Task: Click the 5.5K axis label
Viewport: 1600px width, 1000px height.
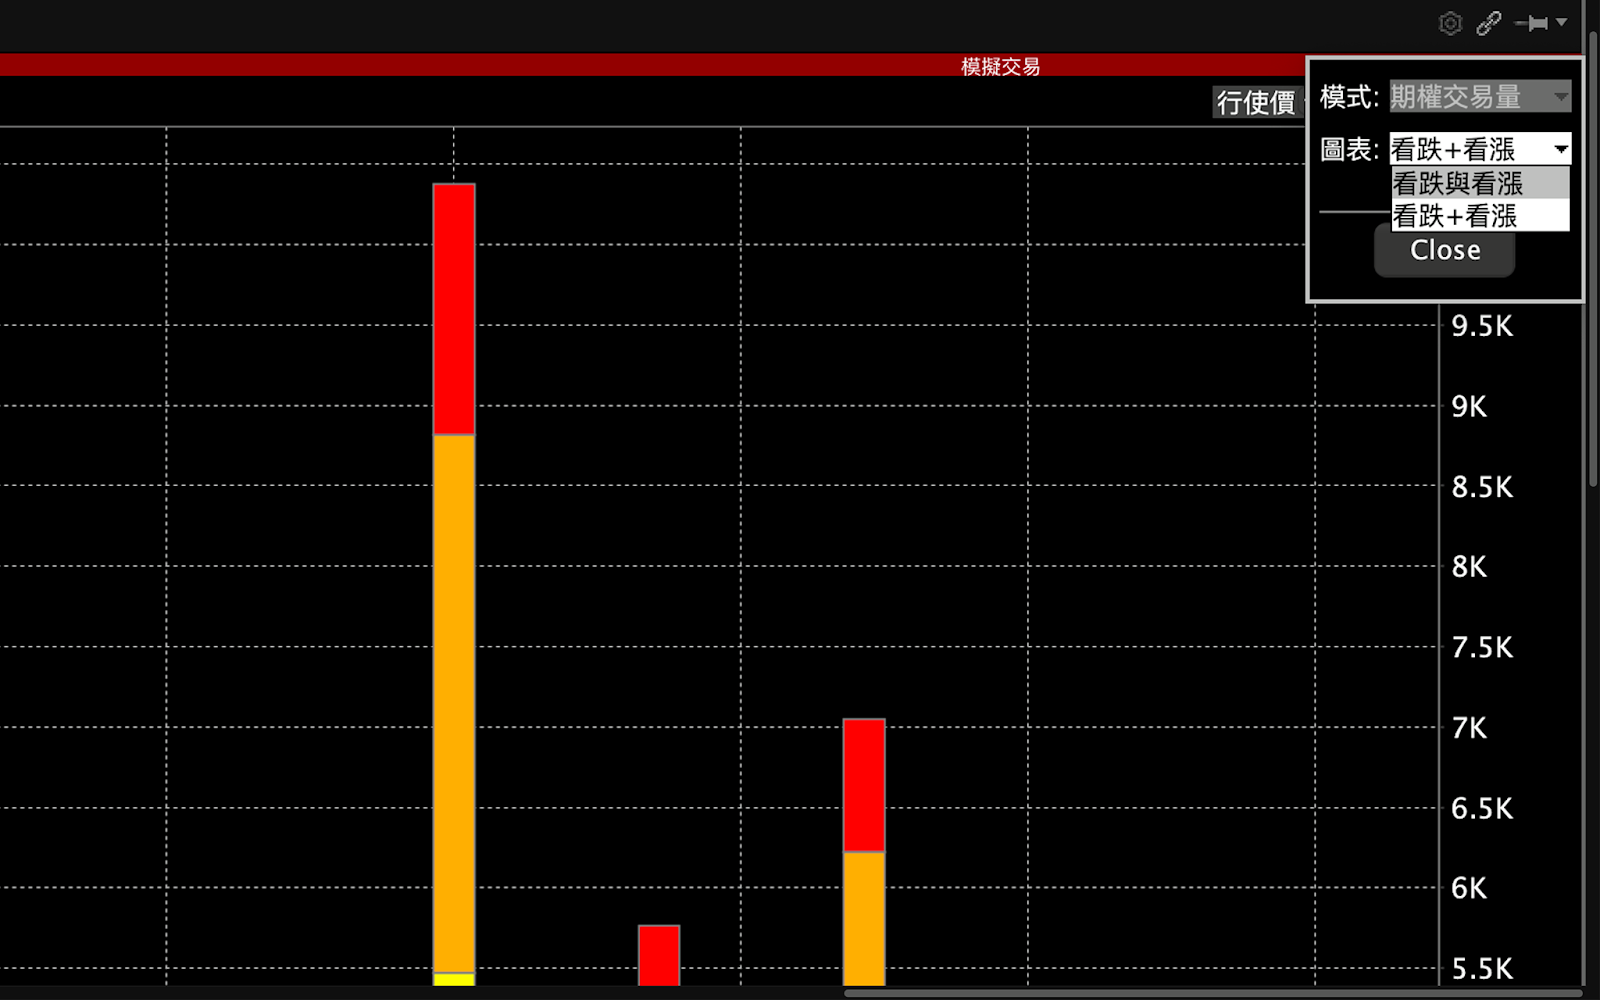Action: click(x=1482, y=969)
